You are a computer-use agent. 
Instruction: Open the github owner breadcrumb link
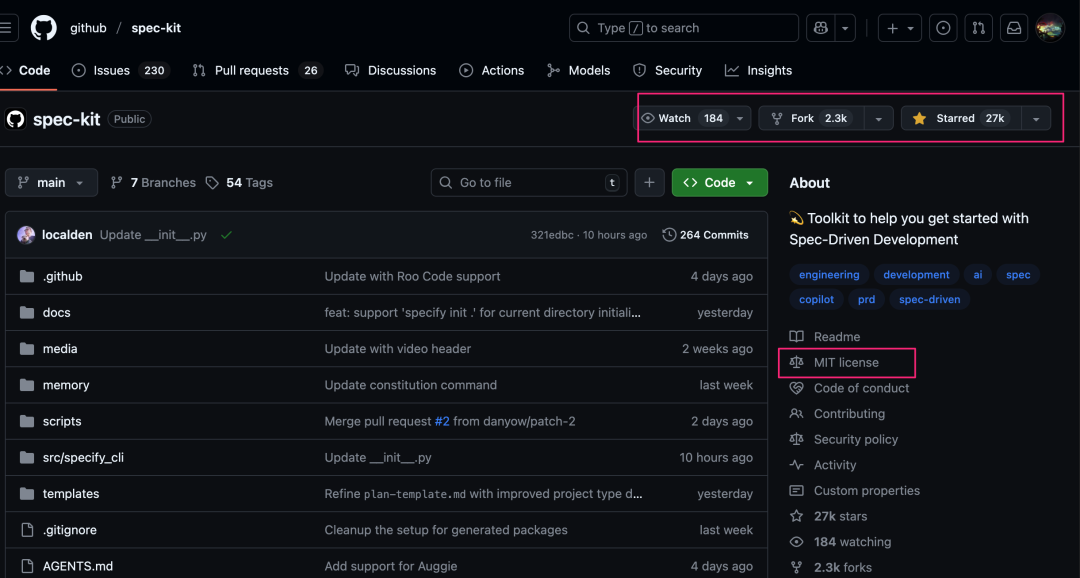88,28
